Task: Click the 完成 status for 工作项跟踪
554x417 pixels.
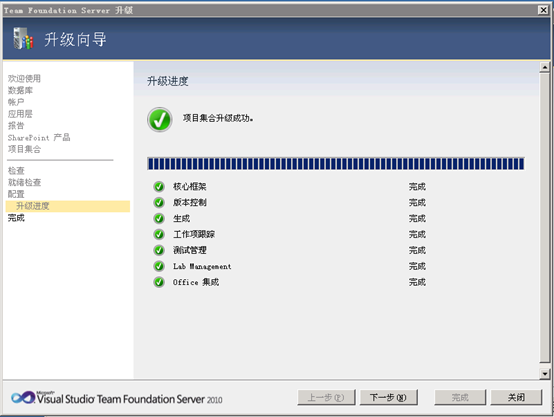Action: 417,234
